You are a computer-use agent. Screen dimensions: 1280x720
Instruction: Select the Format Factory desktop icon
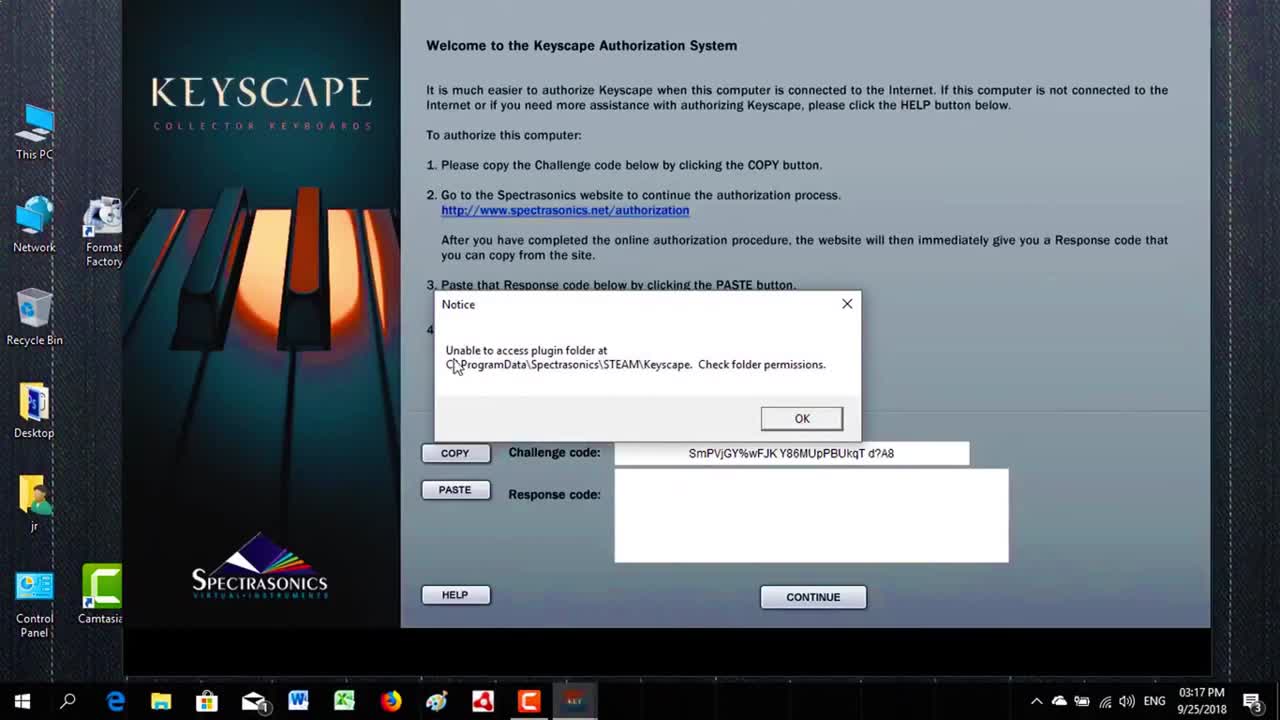pyautogui.click(x=103, y=232)
